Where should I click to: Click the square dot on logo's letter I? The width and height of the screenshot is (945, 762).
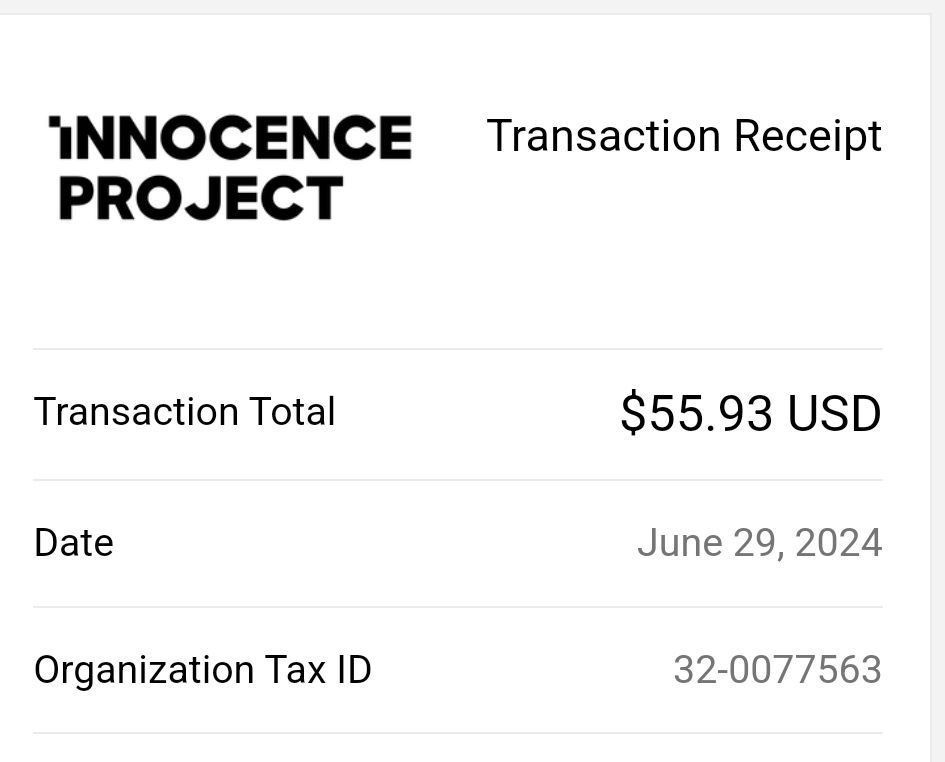[x=54, y=121]
